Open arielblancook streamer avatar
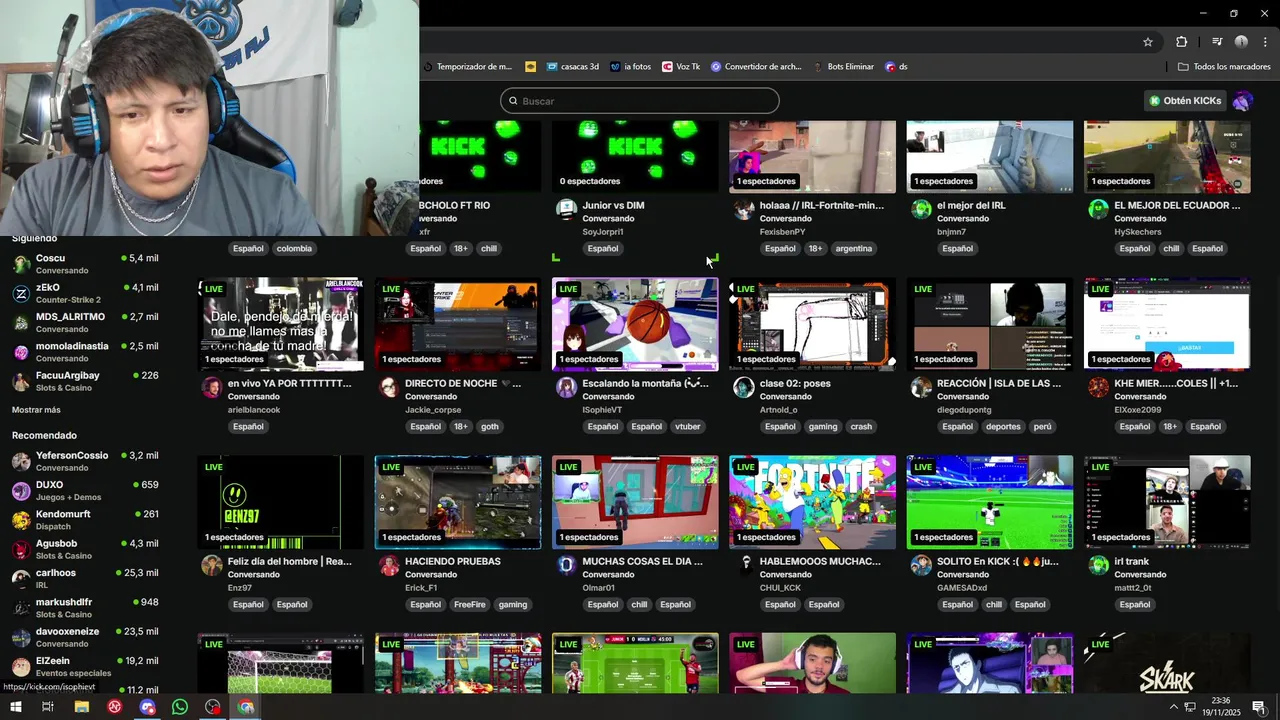1280x720 pixels. click(211, 388)
